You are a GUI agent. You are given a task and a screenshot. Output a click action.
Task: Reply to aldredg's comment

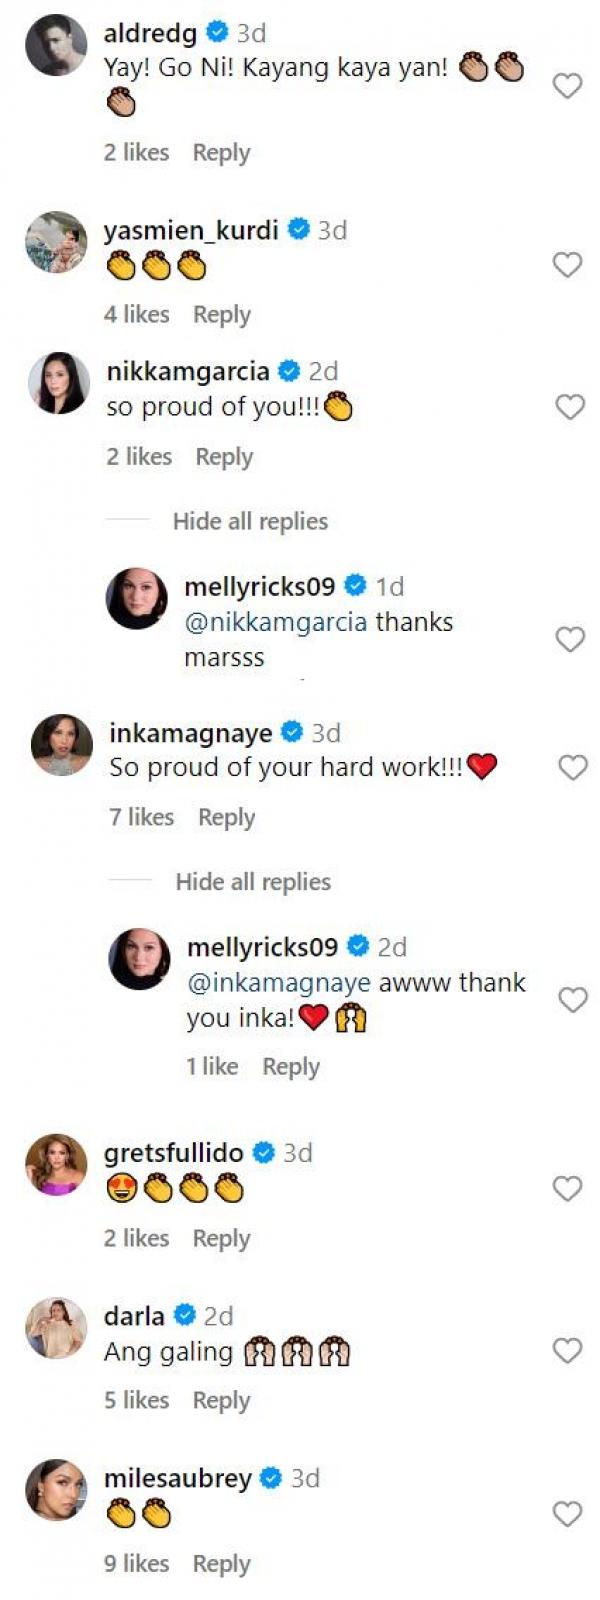[221, 153]
